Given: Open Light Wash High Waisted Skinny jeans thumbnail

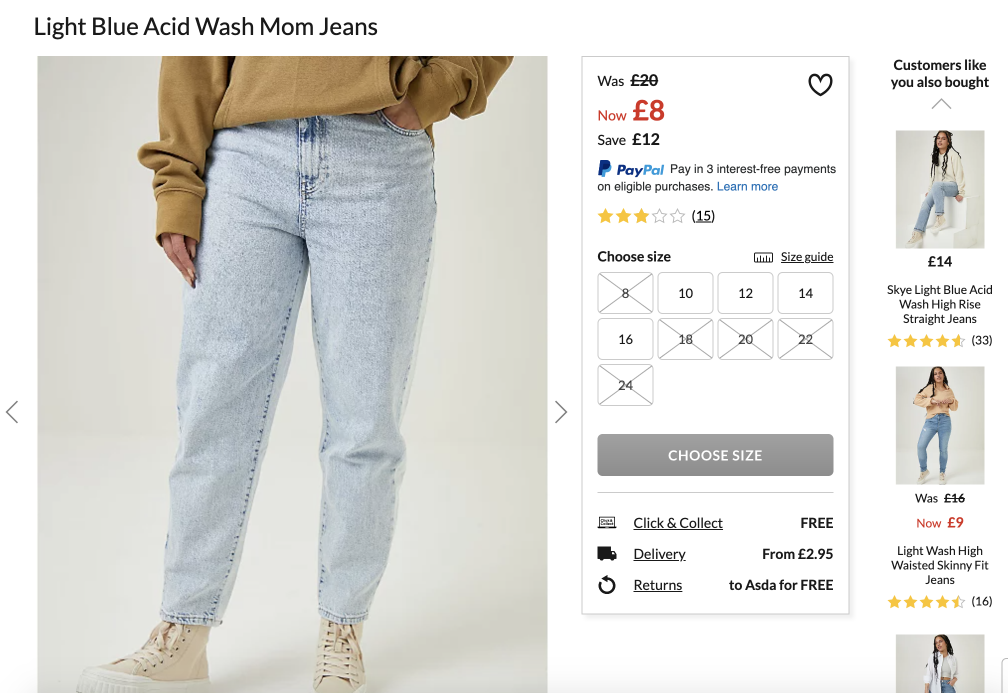Looking at the screenshot, I should click(940, 426).
